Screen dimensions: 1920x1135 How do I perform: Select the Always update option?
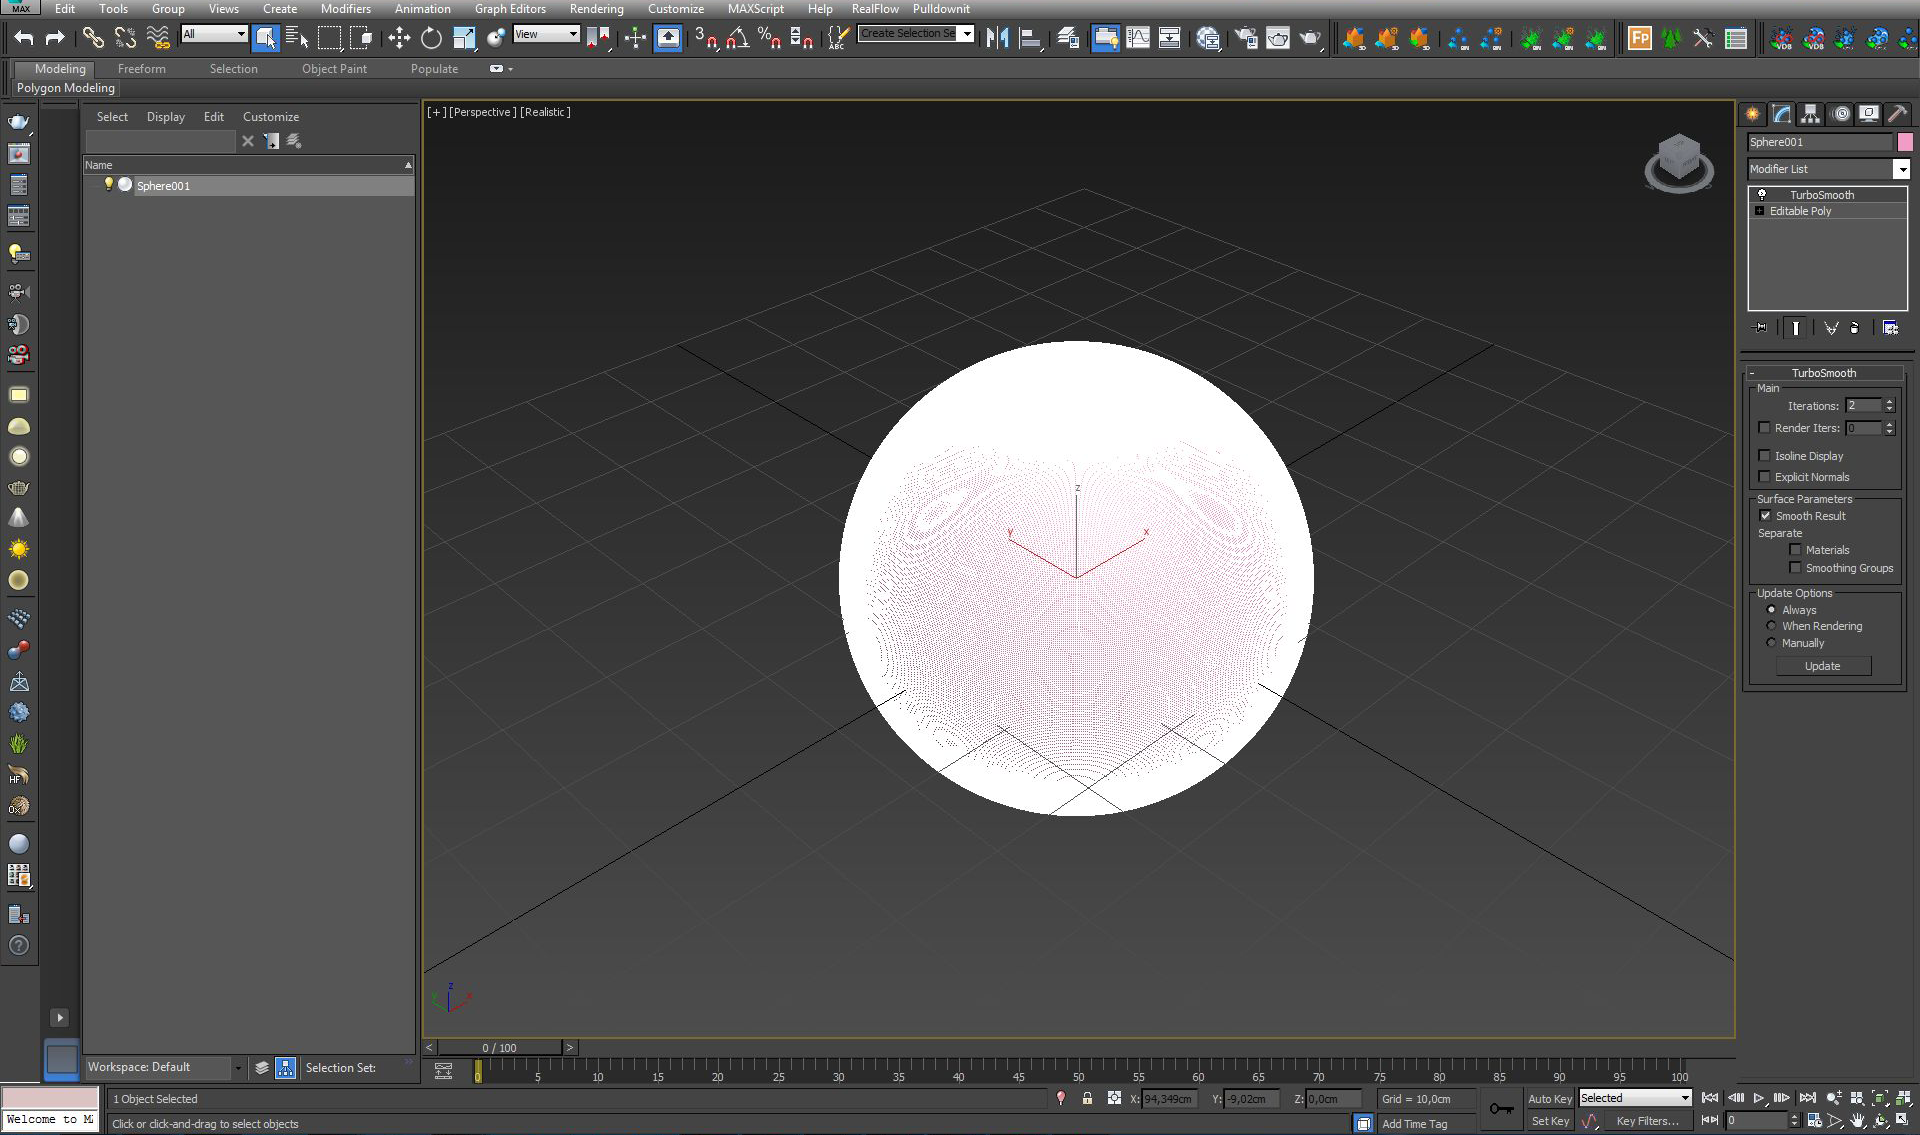coord(1771,610)
